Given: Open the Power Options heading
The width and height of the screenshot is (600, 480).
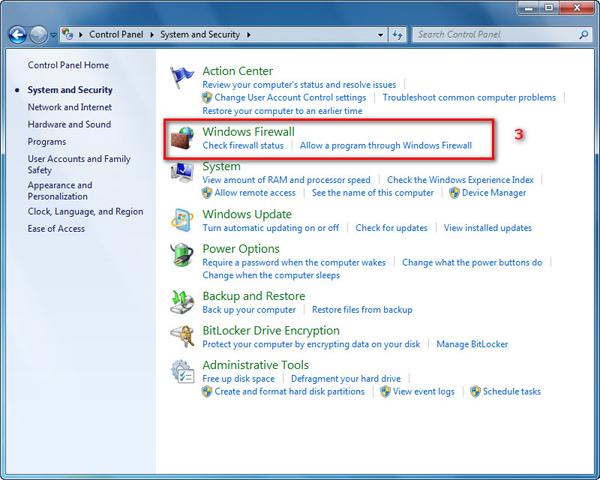Looking at the screenshot, I should tap(241, 249).
